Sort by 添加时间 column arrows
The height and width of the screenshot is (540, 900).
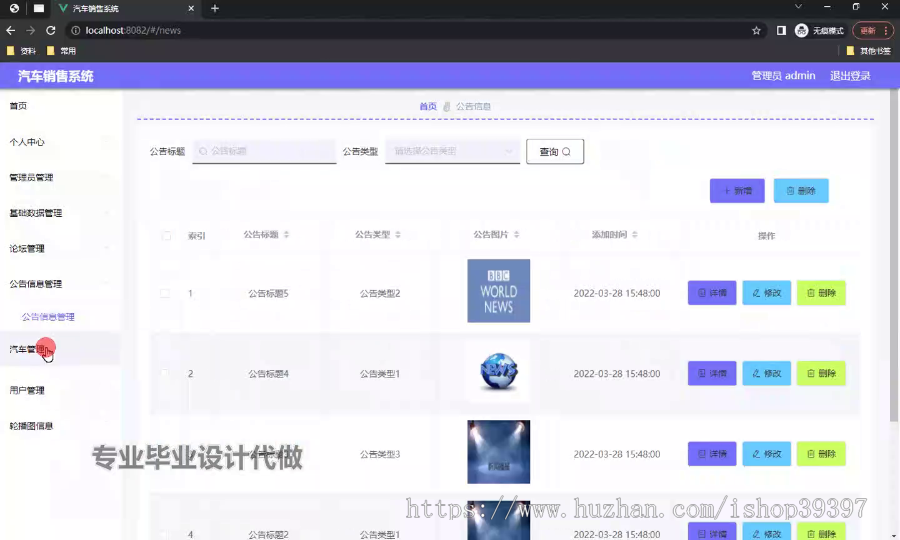(x=635, y=235)
